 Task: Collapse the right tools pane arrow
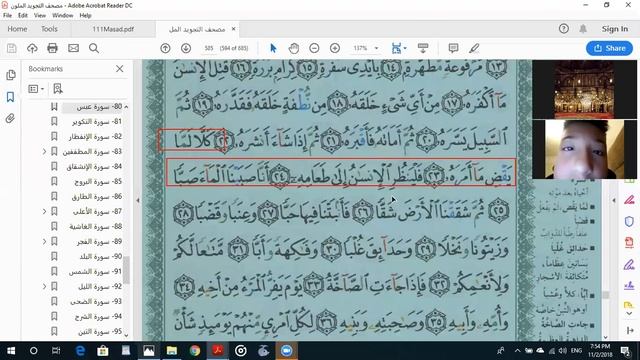point(614,200)
